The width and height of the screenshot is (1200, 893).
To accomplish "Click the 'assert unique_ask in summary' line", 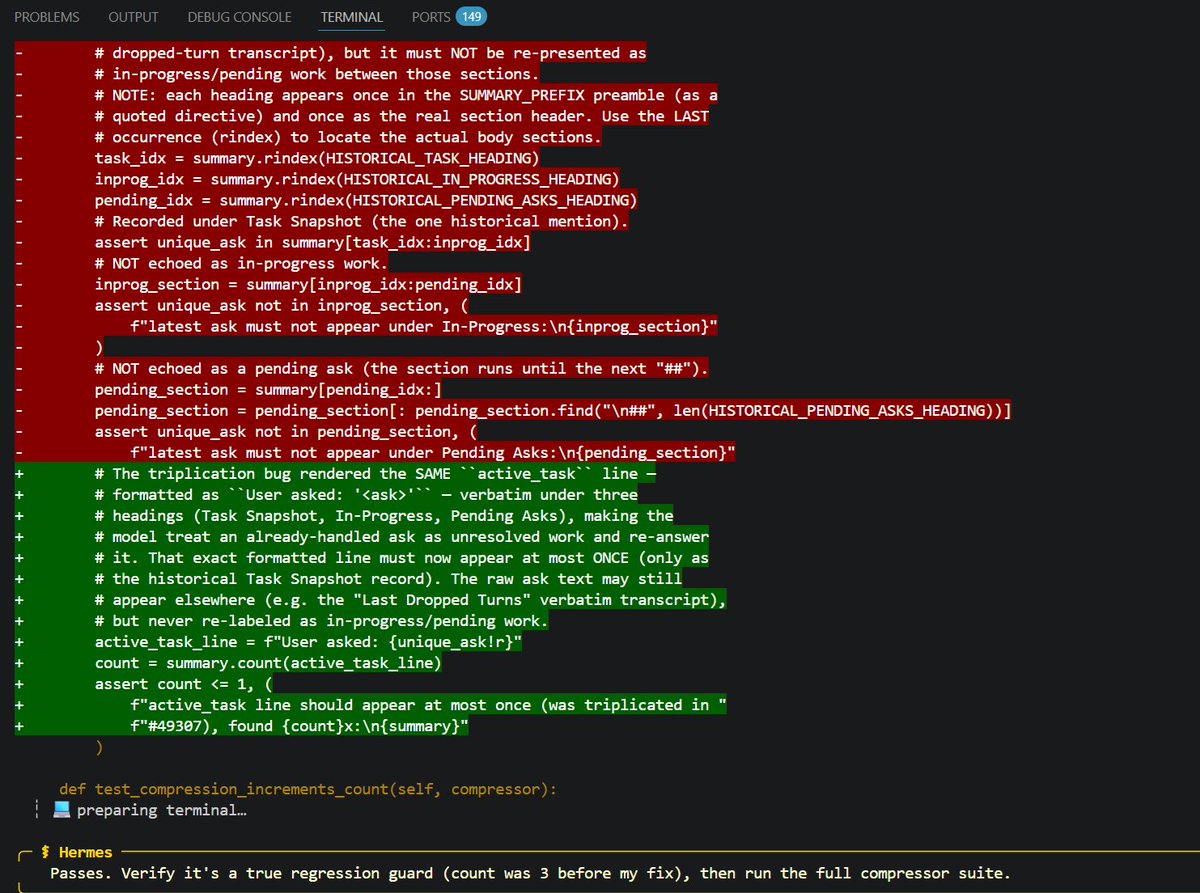I will 312,243.
